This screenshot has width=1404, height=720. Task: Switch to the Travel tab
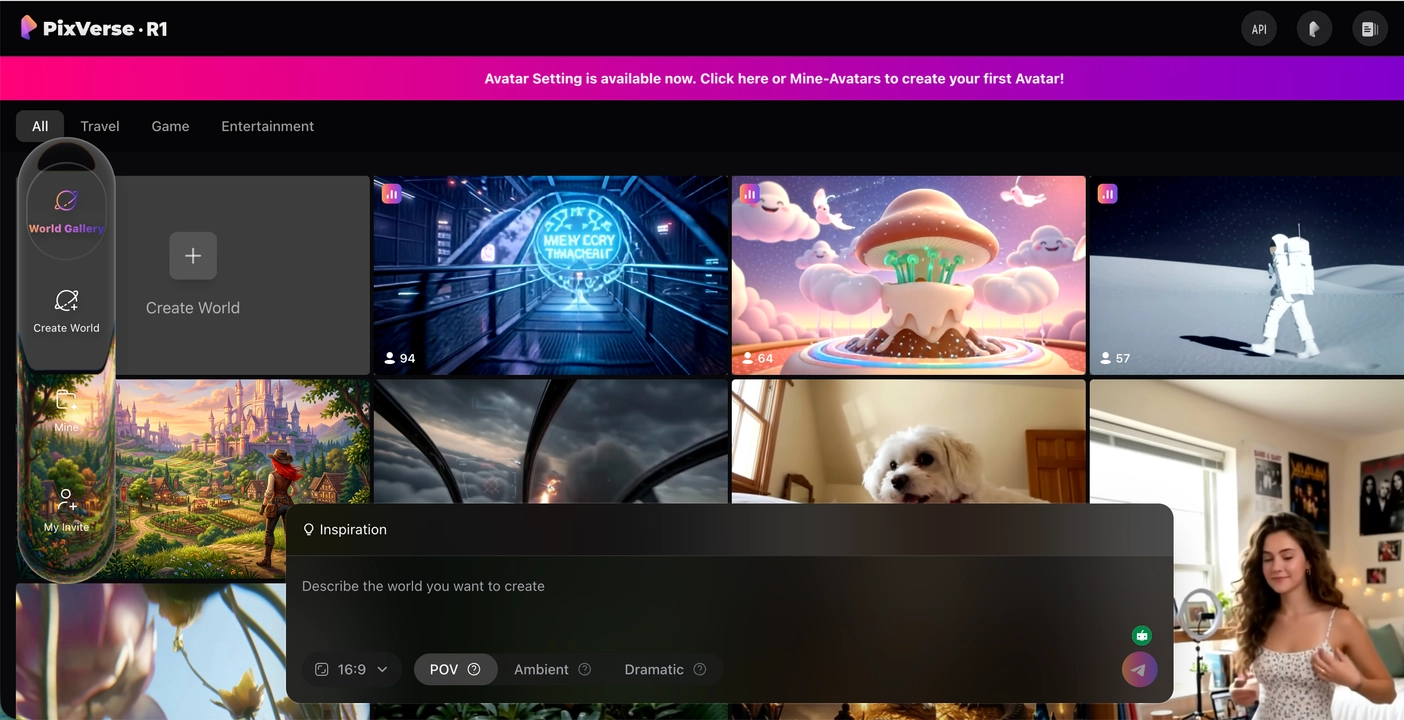[x=100, y=126]
